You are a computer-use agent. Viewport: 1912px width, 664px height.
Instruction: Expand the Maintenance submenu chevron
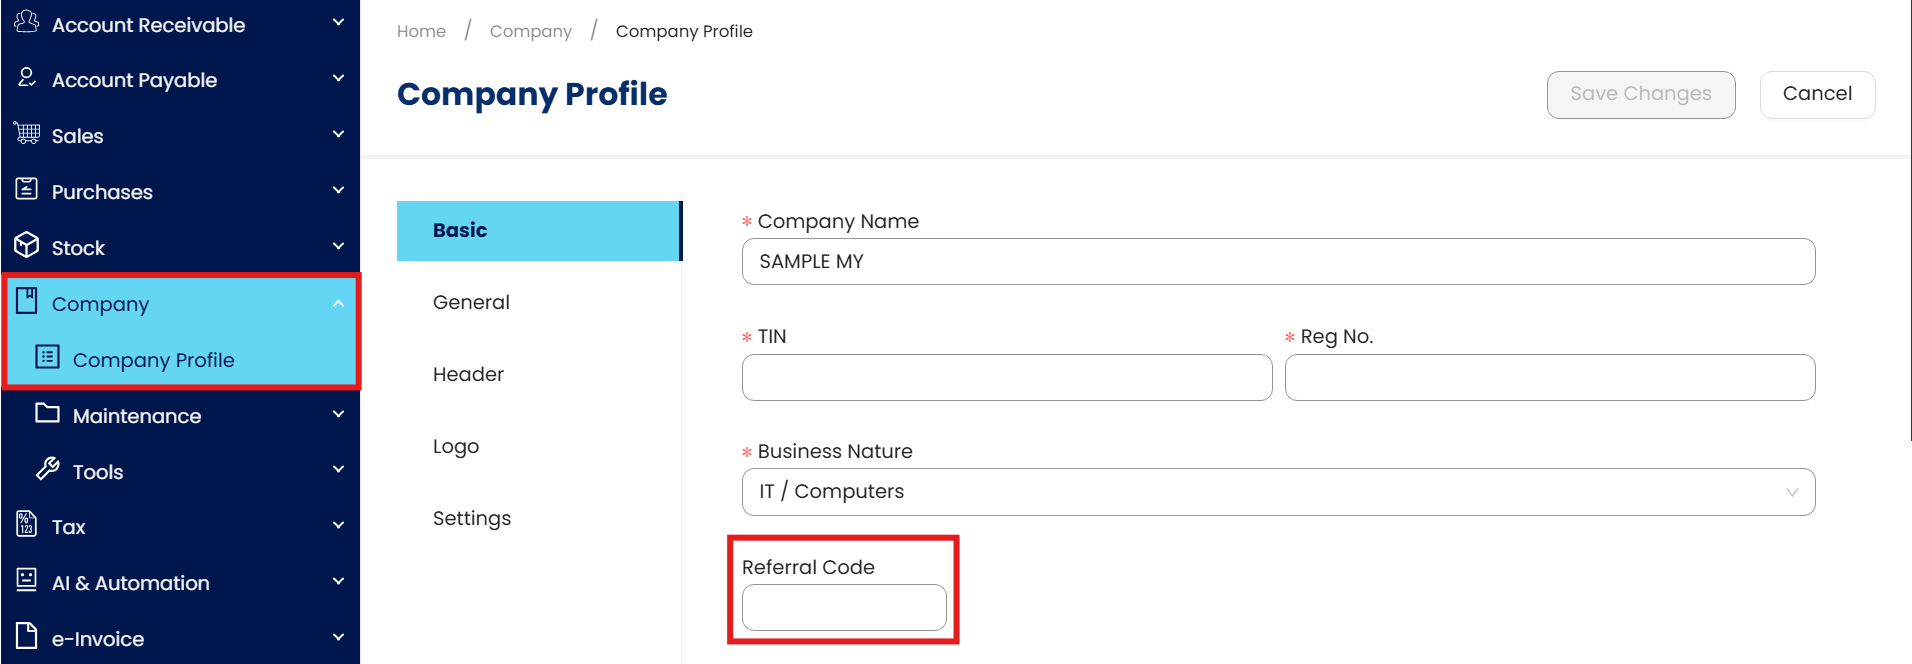pos(338,415)
